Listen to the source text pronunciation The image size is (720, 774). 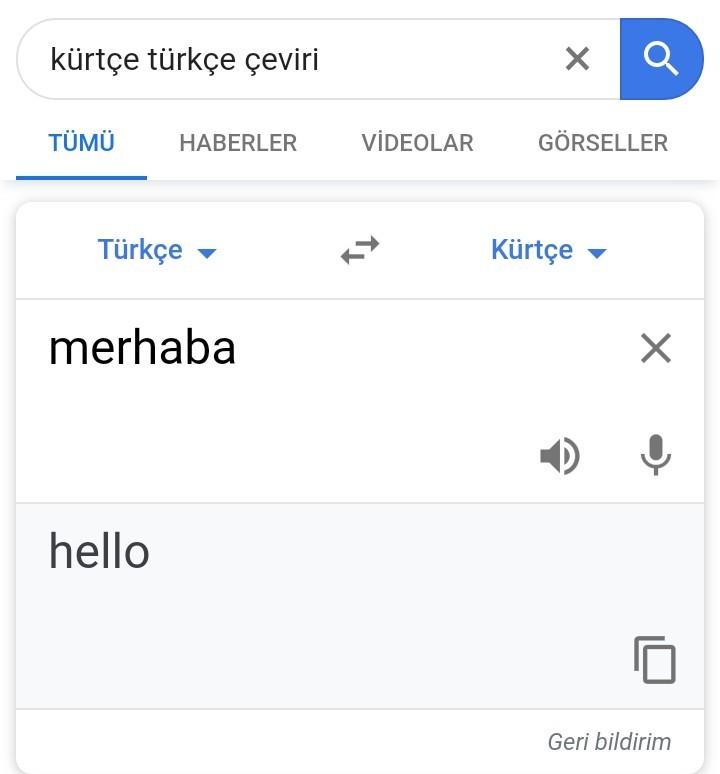pyautogui.click(x=560, y=457)
